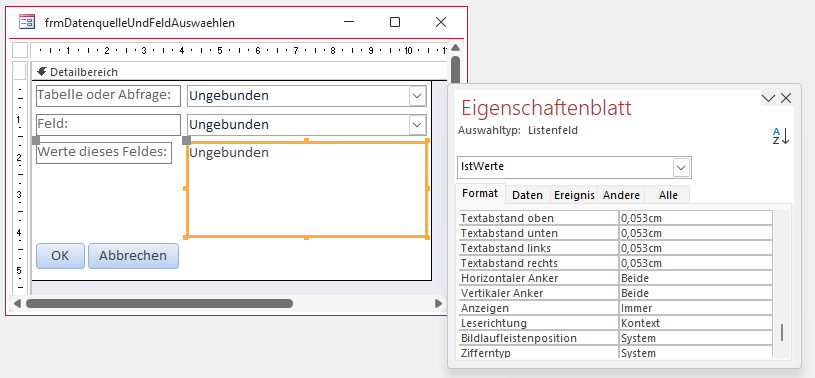Sort properties with the A-Z sort icon
Viewport: 815px width, 378px height.
pos(780,136)
